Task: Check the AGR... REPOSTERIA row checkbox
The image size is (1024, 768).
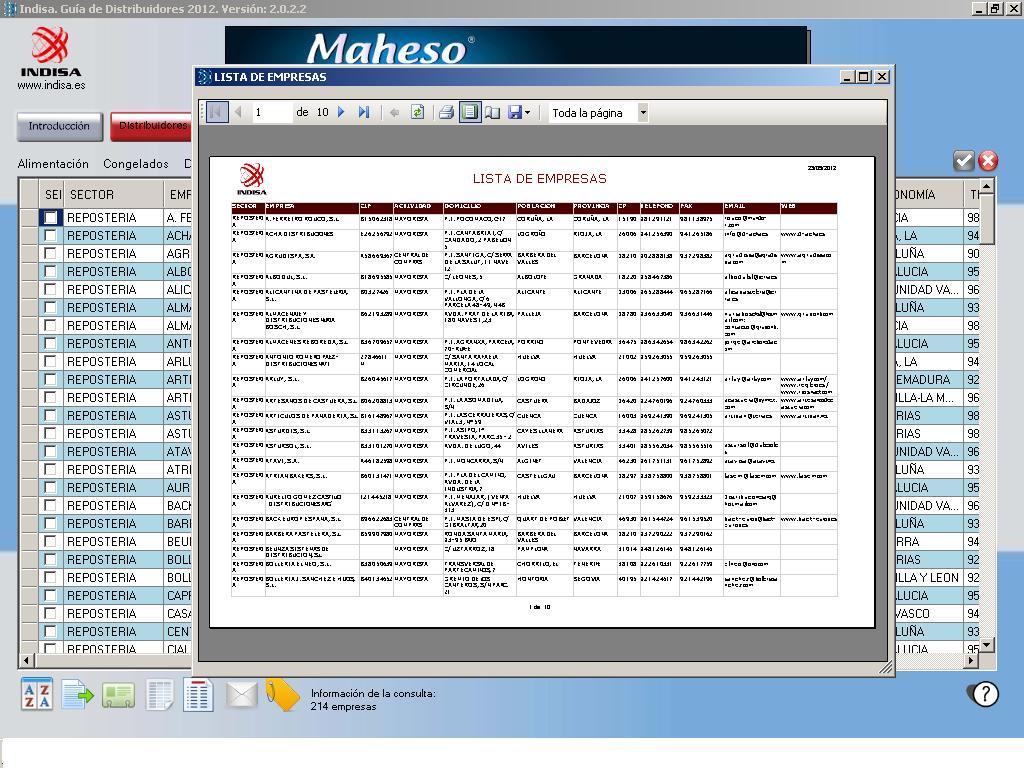Action: click(50, 253)
